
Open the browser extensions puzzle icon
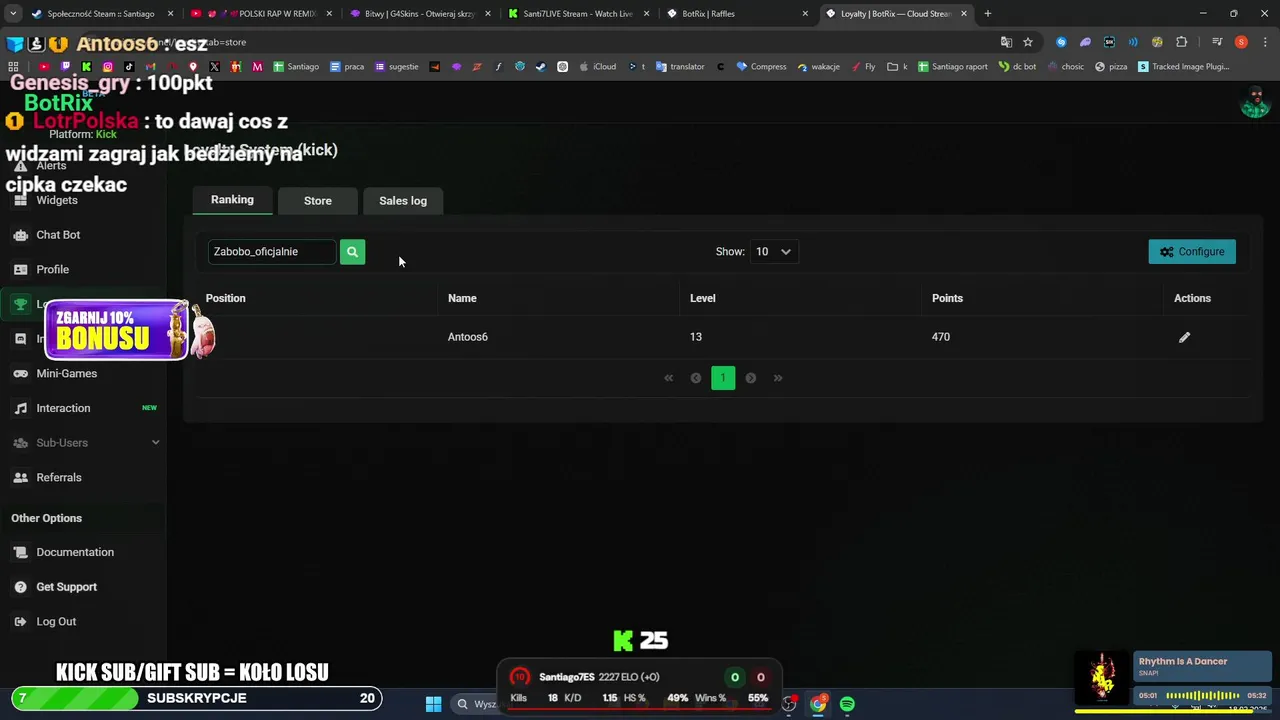coord(1182,42)
